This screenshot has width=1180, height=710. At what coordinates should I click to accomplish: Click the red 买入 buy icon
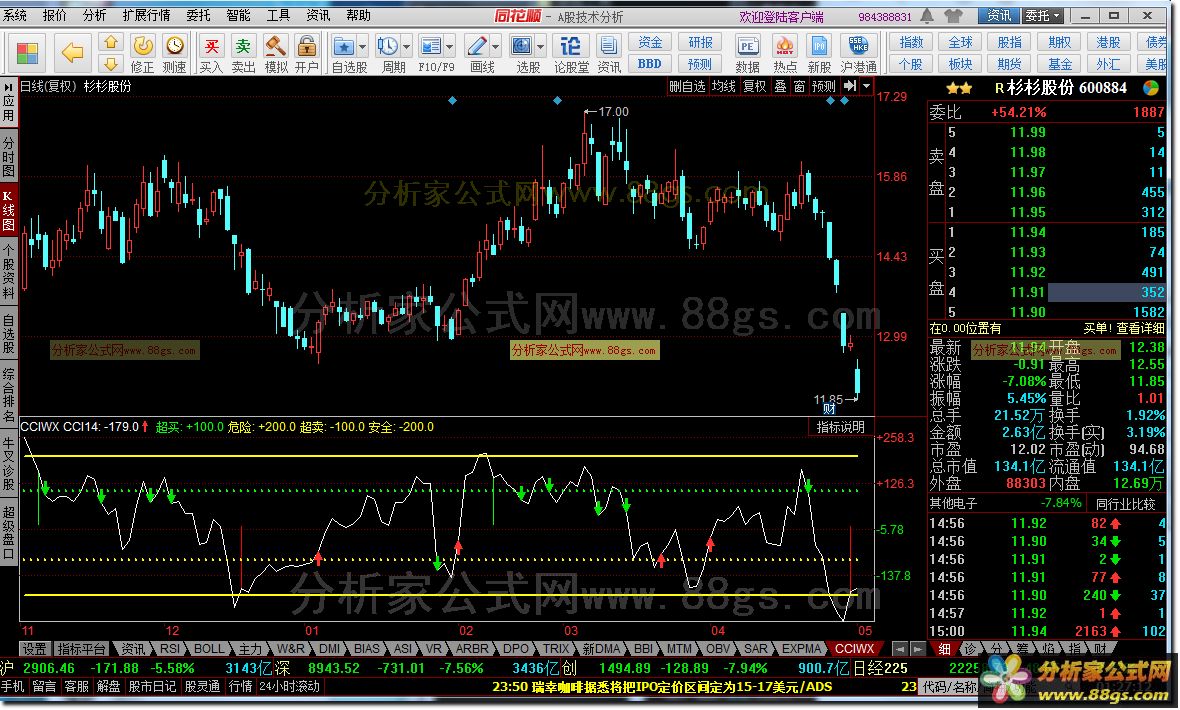coord(211,46)
